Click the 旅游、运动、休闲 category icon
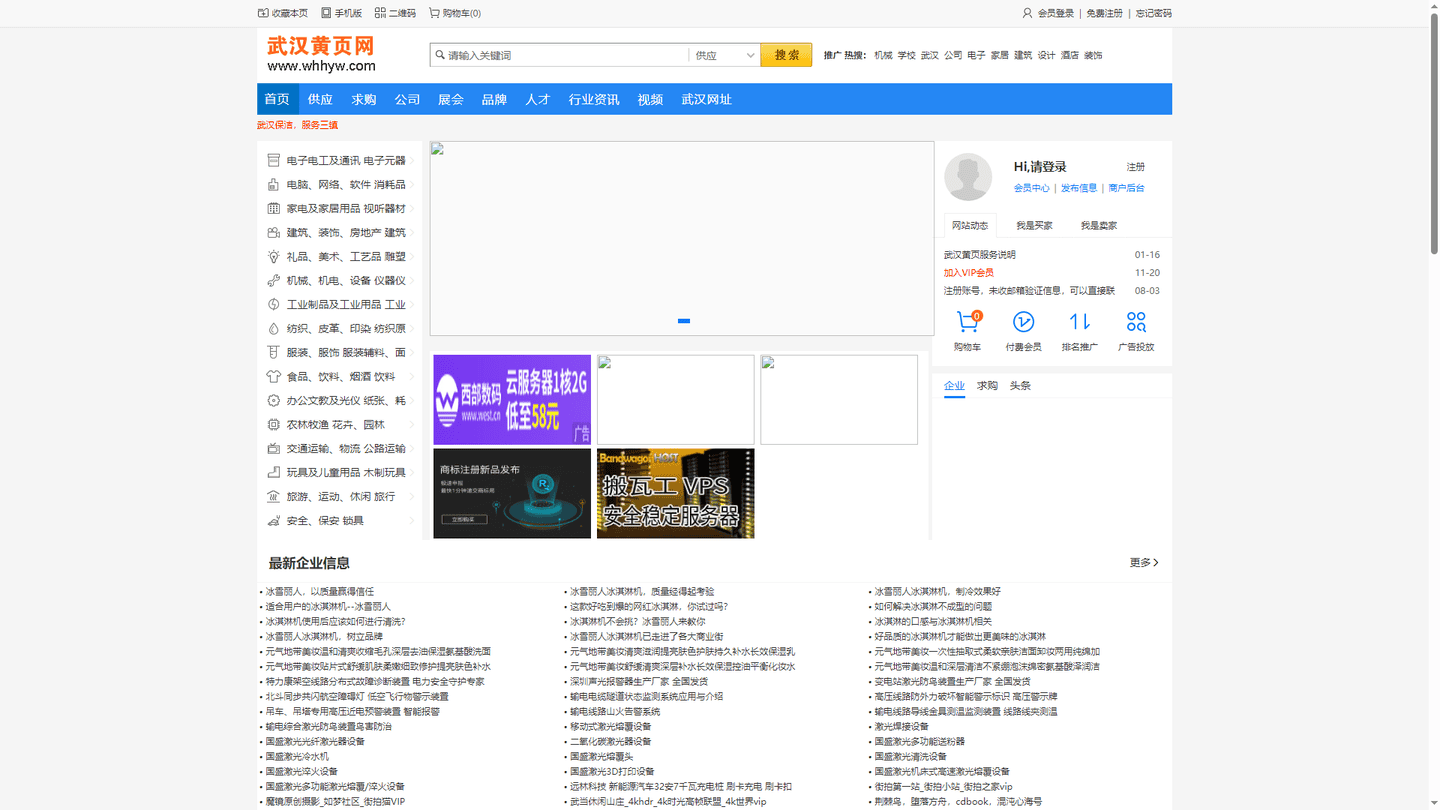This screenshot has height=810, width=1440. 273,496
